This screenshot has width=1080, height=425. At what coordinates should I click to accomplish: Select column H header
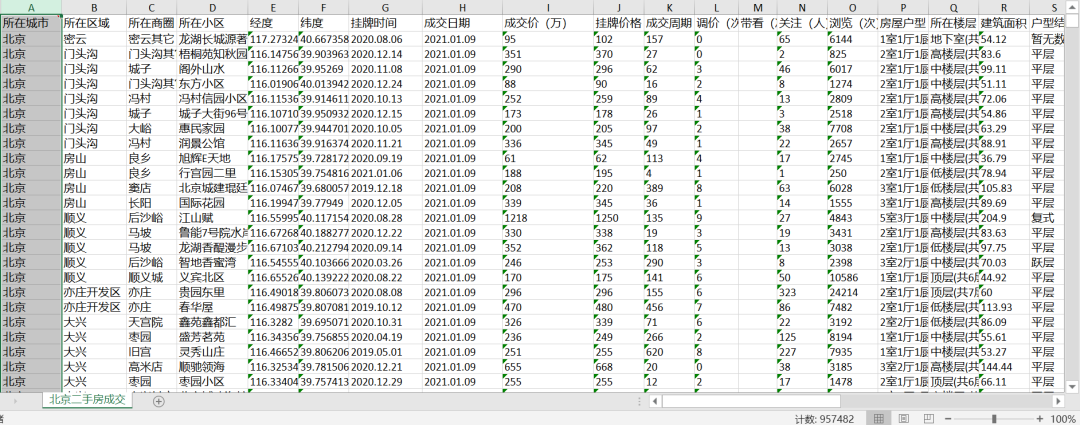point(462,8)
